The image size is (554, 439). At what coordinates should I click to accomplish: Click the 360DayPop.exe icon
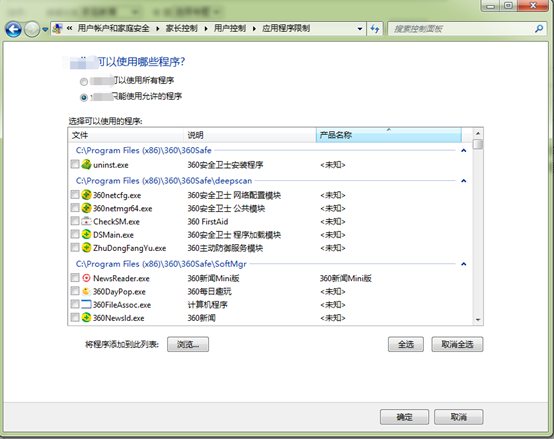86,291
